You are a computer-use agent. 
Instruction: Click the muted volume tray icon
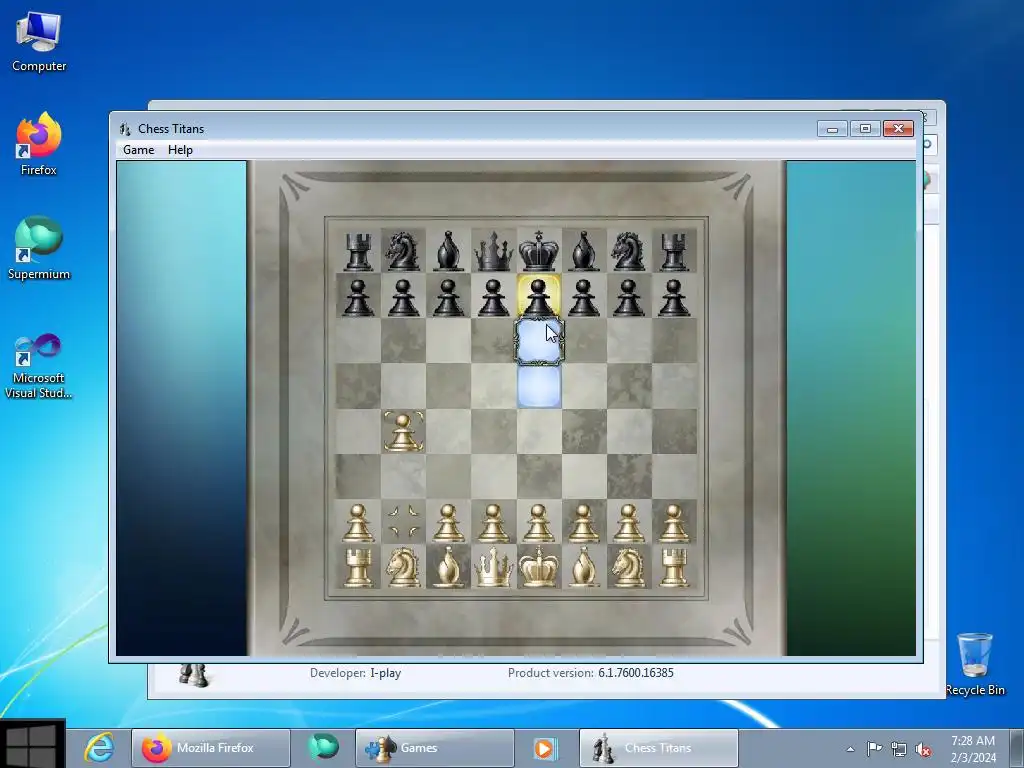pyautogui.click(x=923, y=749)
